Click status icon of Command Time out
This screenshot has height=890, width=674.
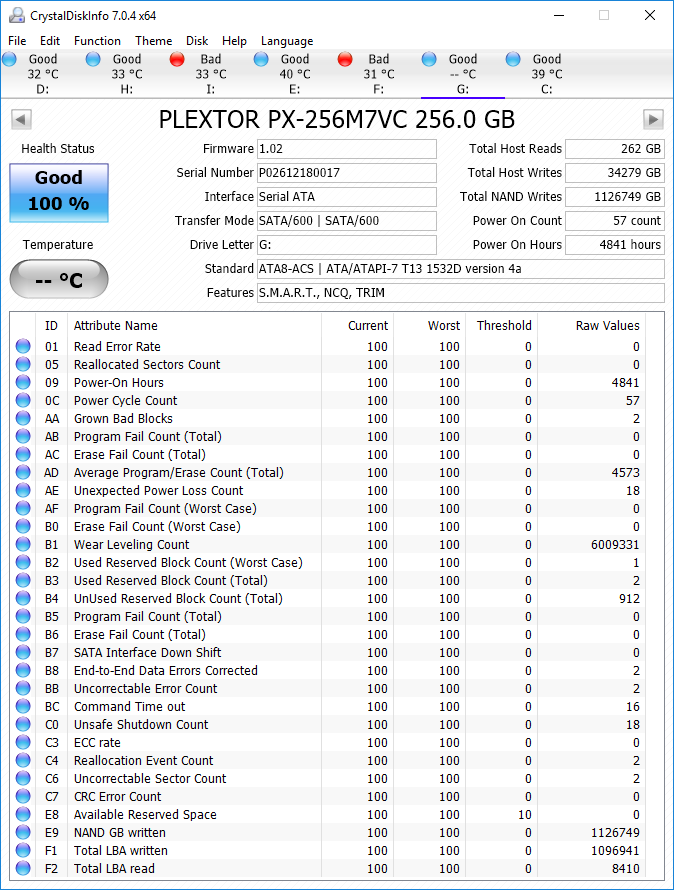(23, 707)
